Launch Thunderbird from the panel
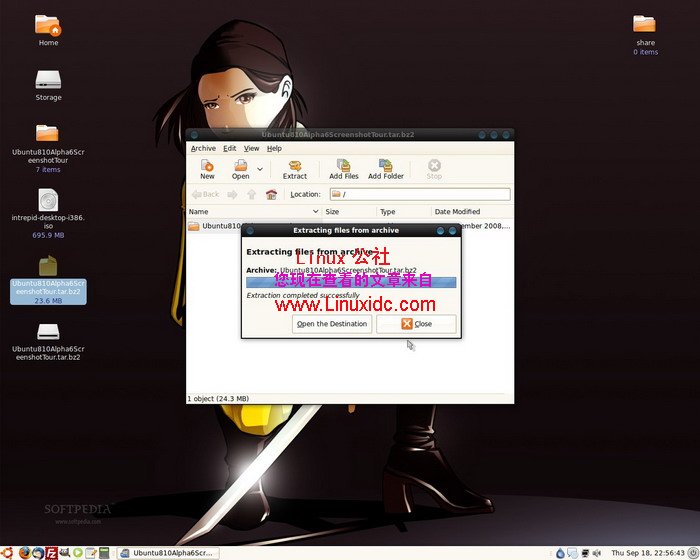Image resolution: width=700 pixels, height=560 pixels. point(38,553)
